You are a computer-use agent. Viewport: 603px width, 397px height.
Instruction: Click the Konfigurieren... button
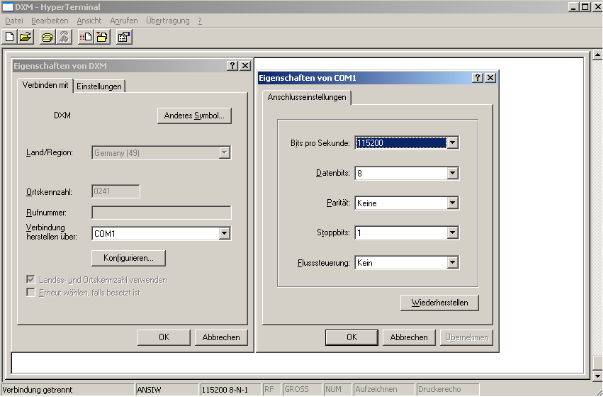(x=128, y=258)
